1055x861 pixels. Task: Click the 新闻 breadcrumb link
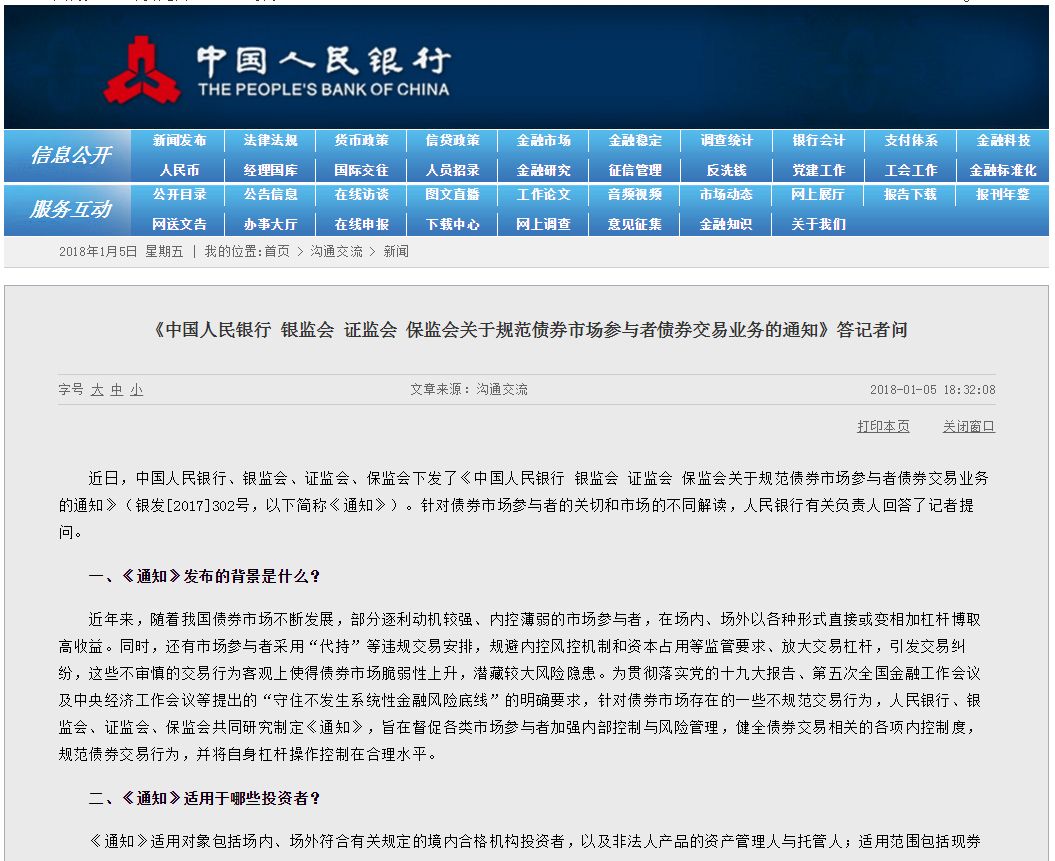tap(396, 252)
